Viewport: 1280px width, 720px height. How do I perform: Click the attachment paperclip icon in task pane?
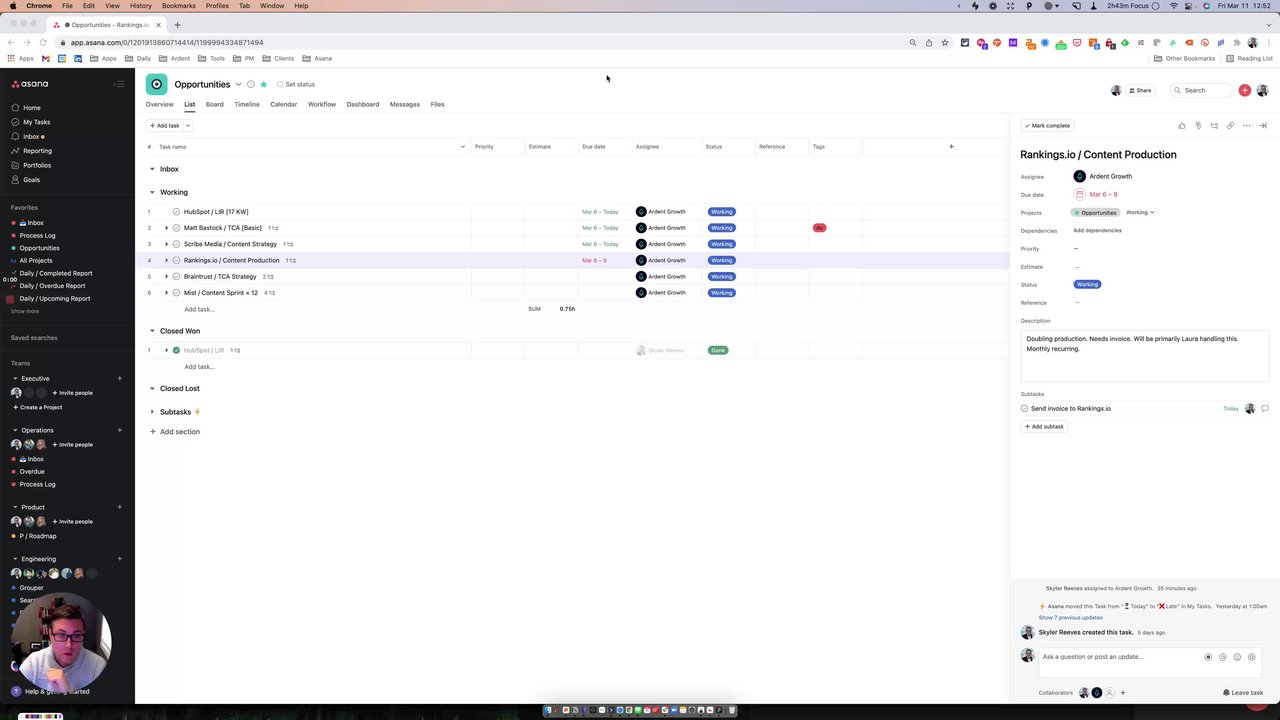(1198, 126)
